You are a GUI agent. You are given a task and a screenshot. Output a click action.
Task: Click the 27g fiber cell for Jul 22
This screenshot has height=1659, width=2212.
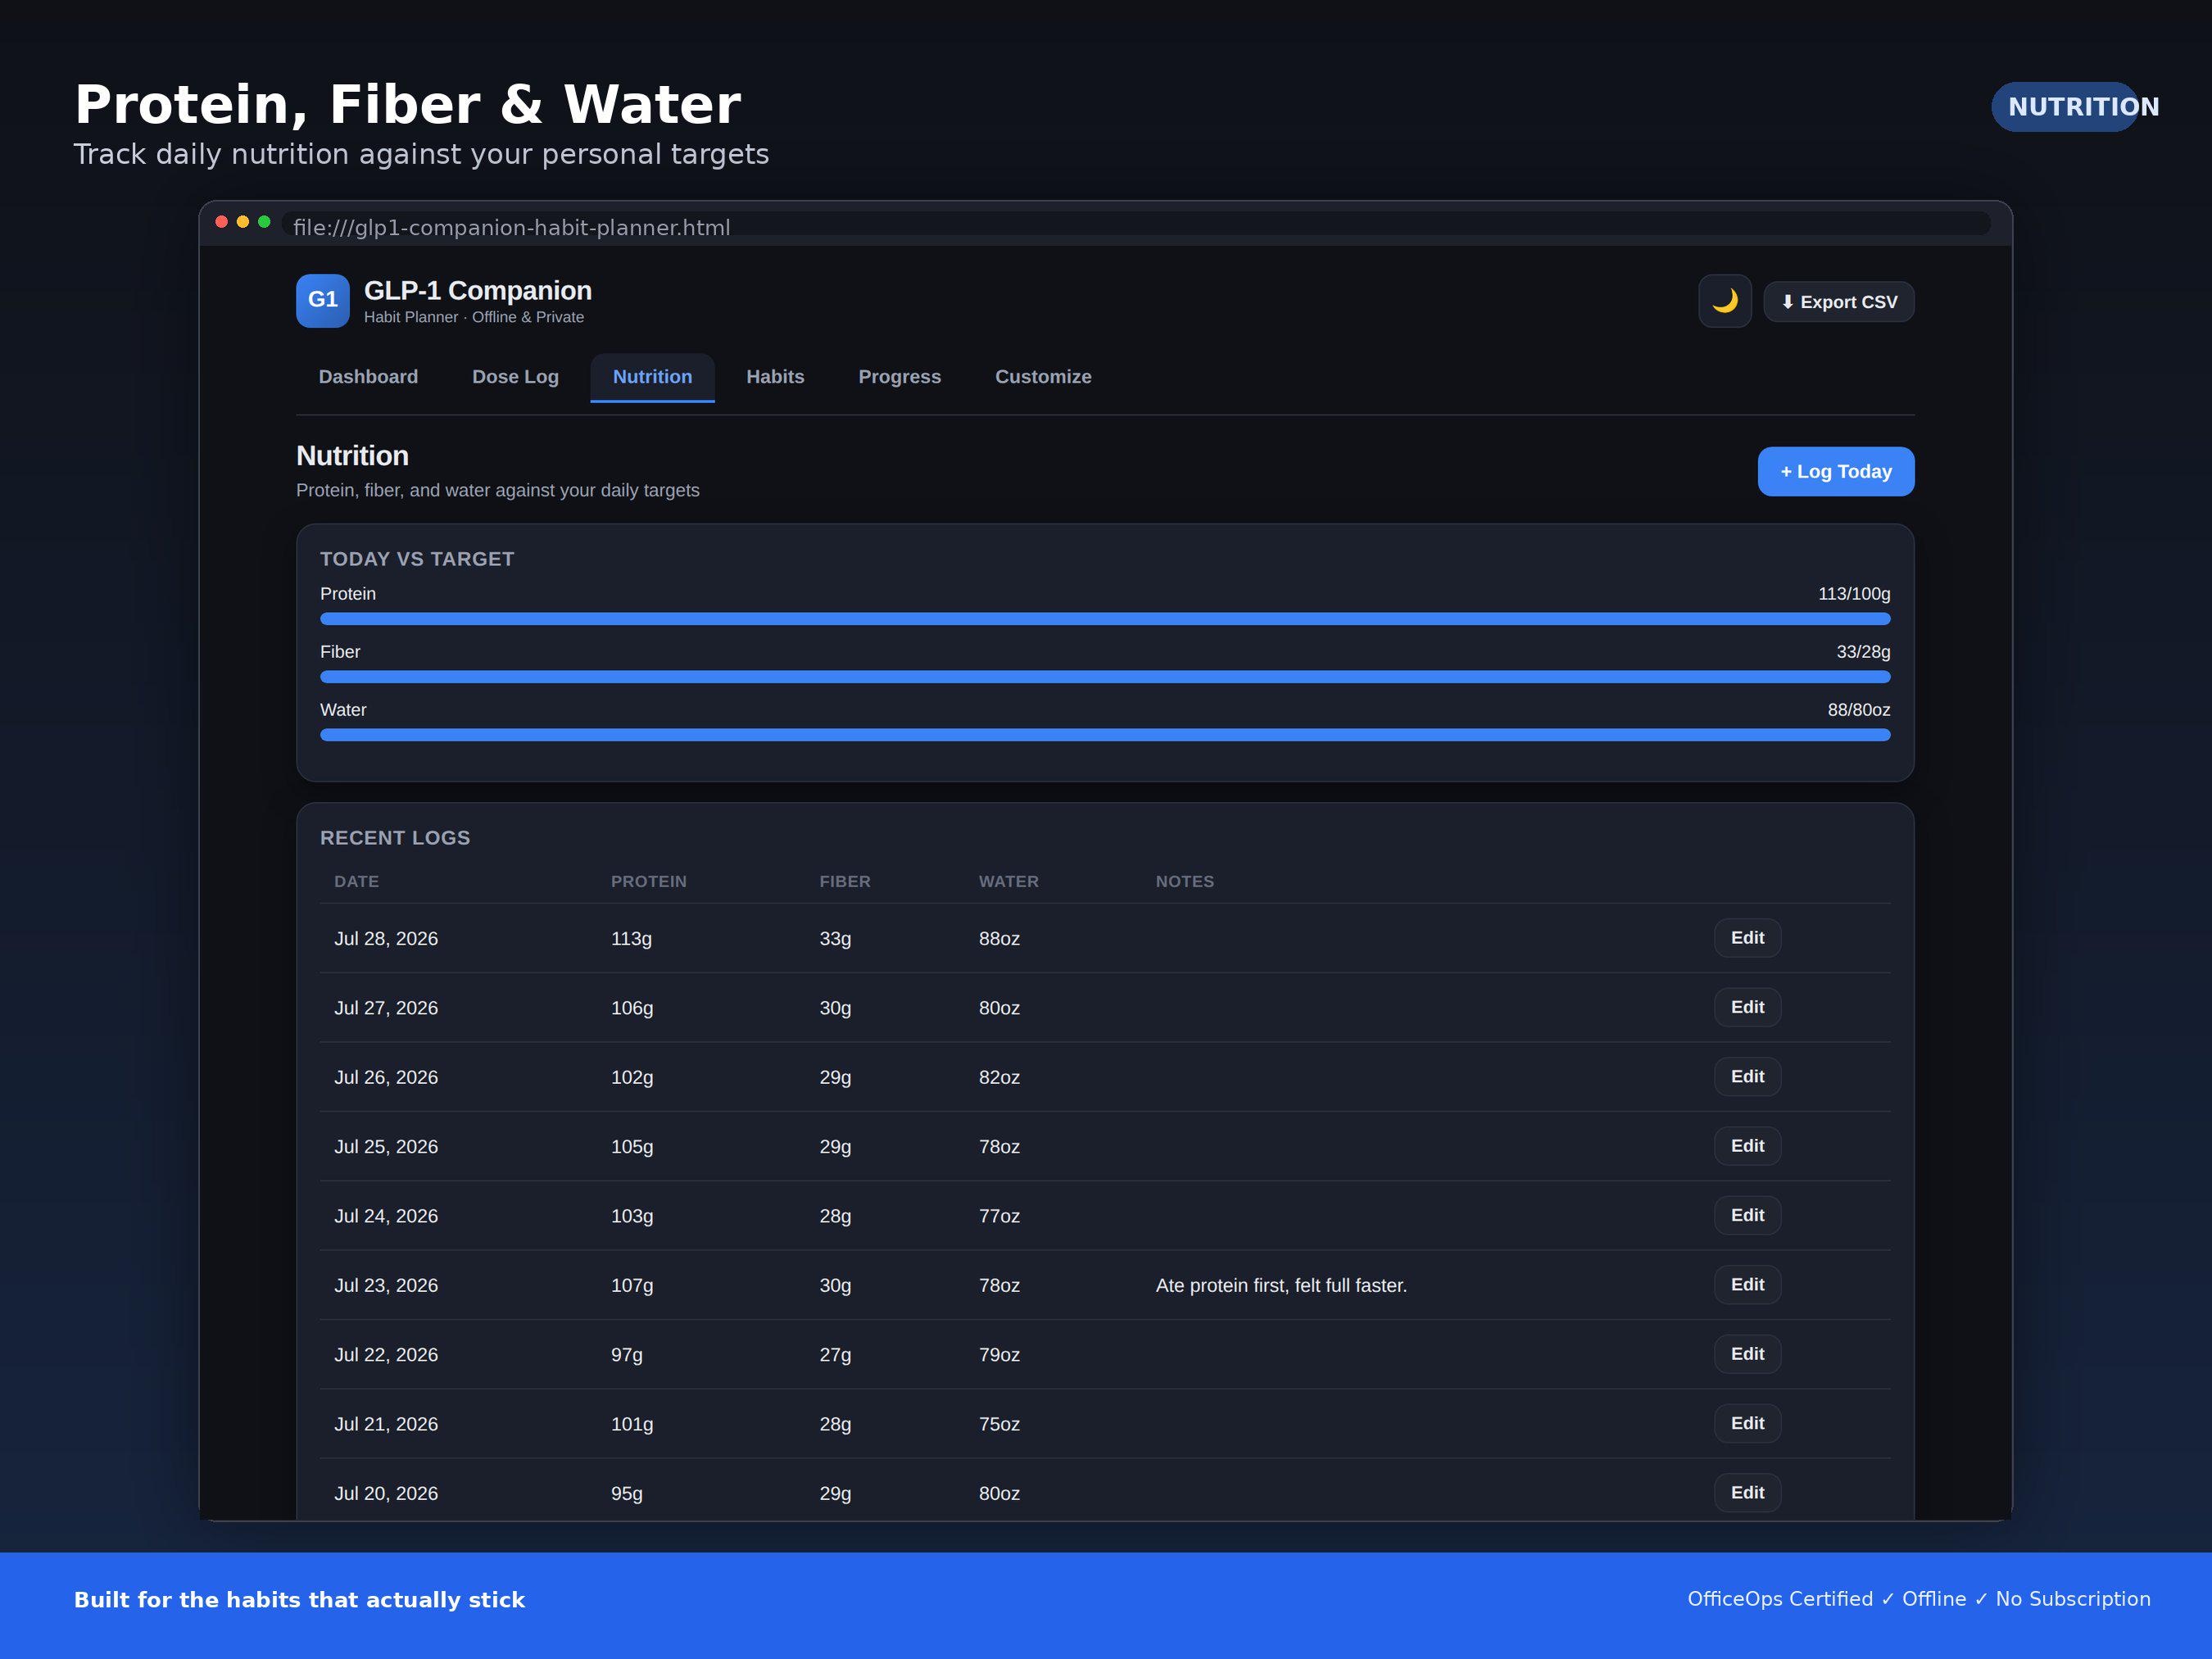coord(835,1355)
